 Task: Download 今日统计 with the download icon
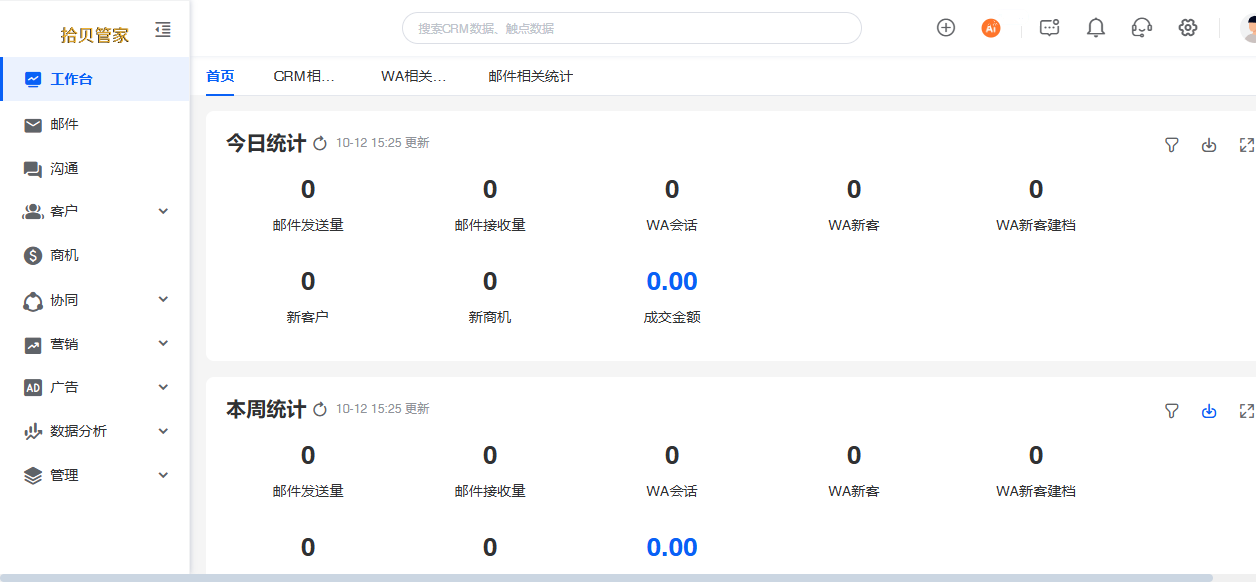click(x=1209, y=145)
